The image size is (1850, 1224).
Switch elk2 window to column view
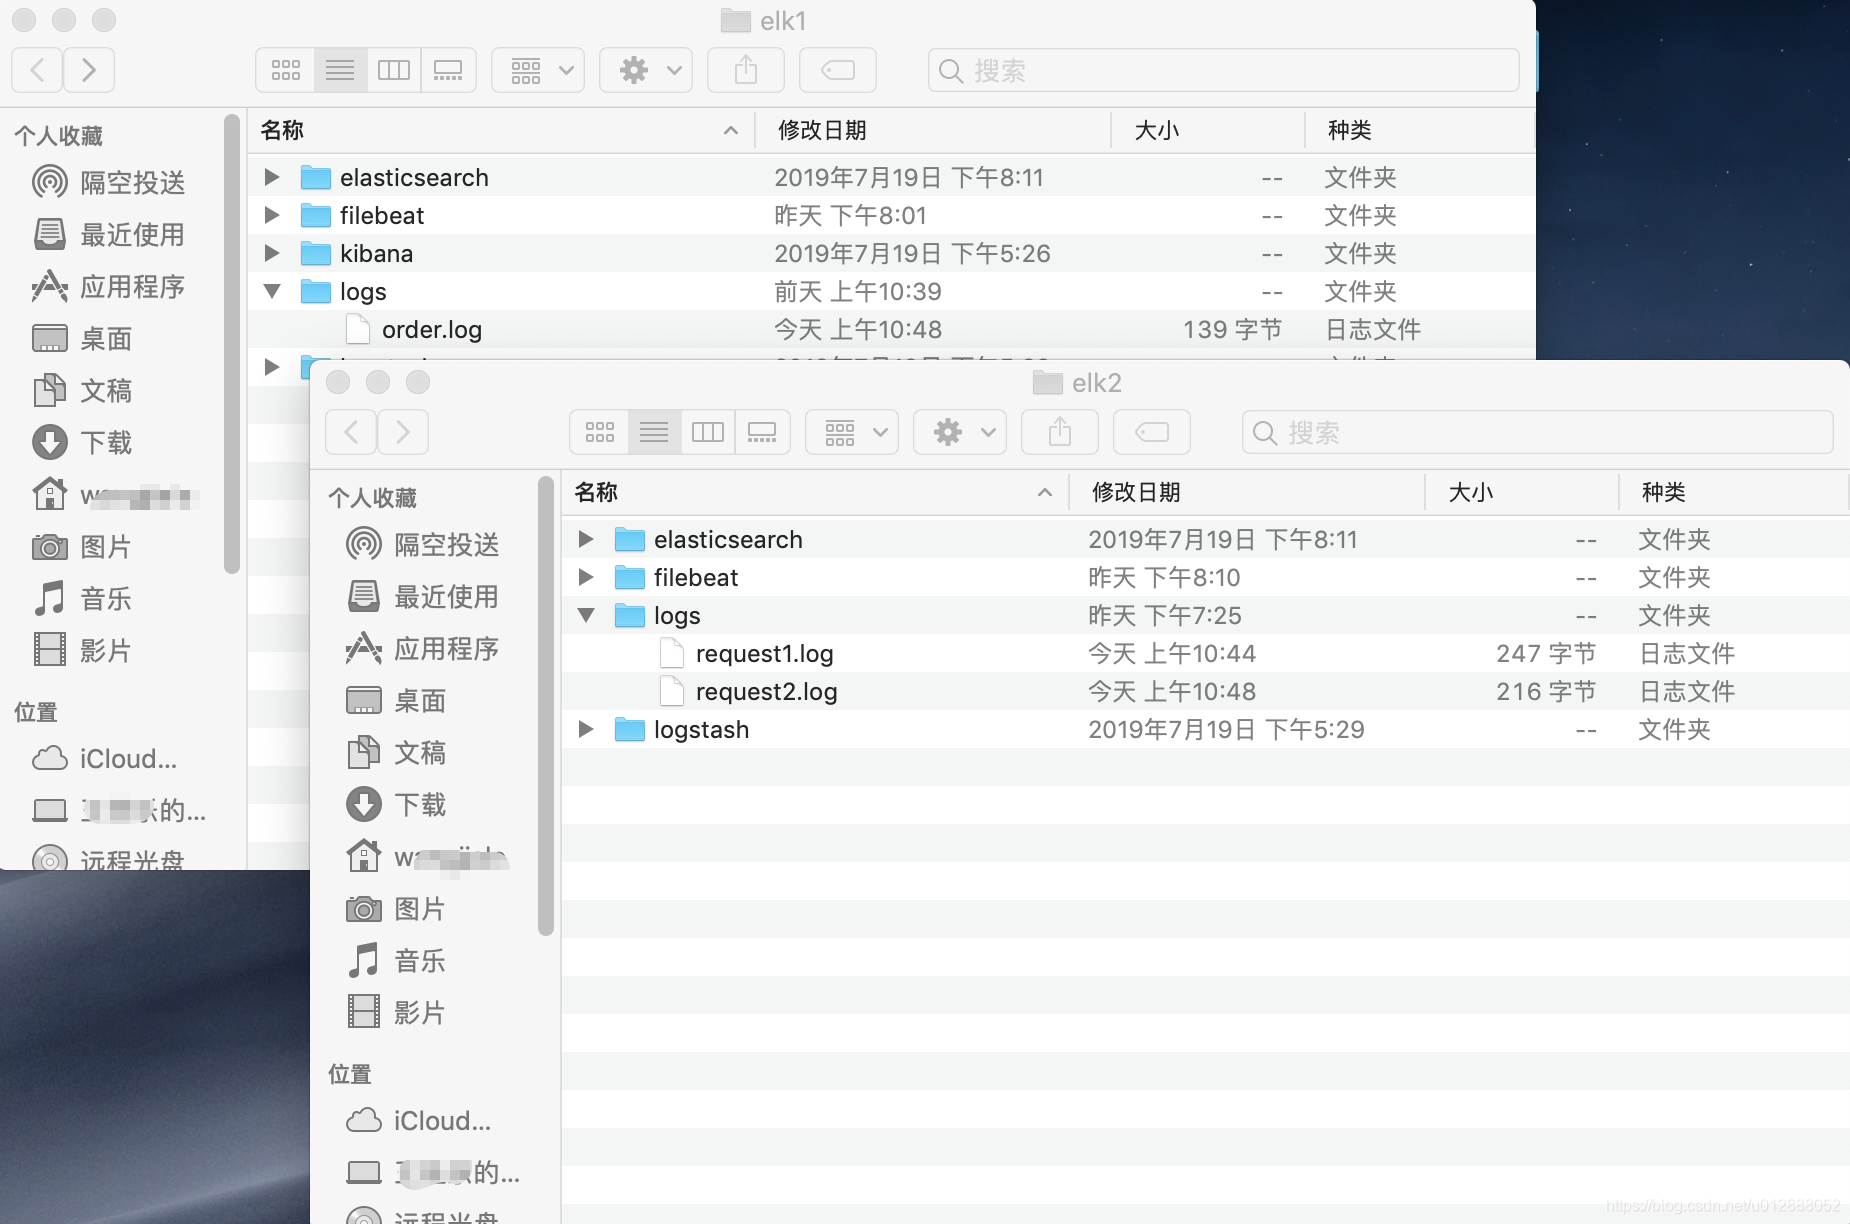click(x=708, y=432)
